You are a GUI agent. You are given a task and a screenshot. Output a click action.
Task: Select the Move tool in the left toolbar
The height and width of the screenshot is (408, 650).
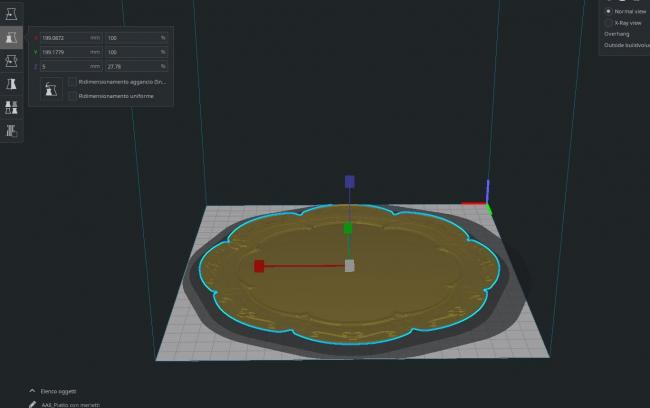coord(11,14)
